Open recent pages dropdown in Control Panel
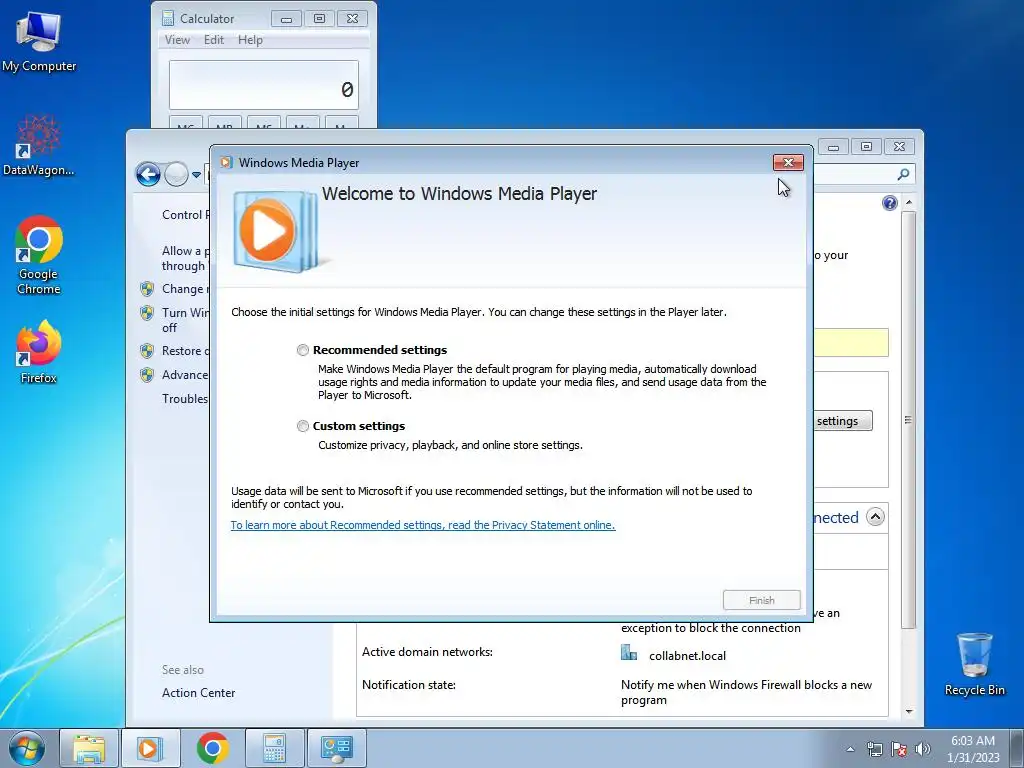The width and height of the screenshot is (1024, 768). point(196,175)
